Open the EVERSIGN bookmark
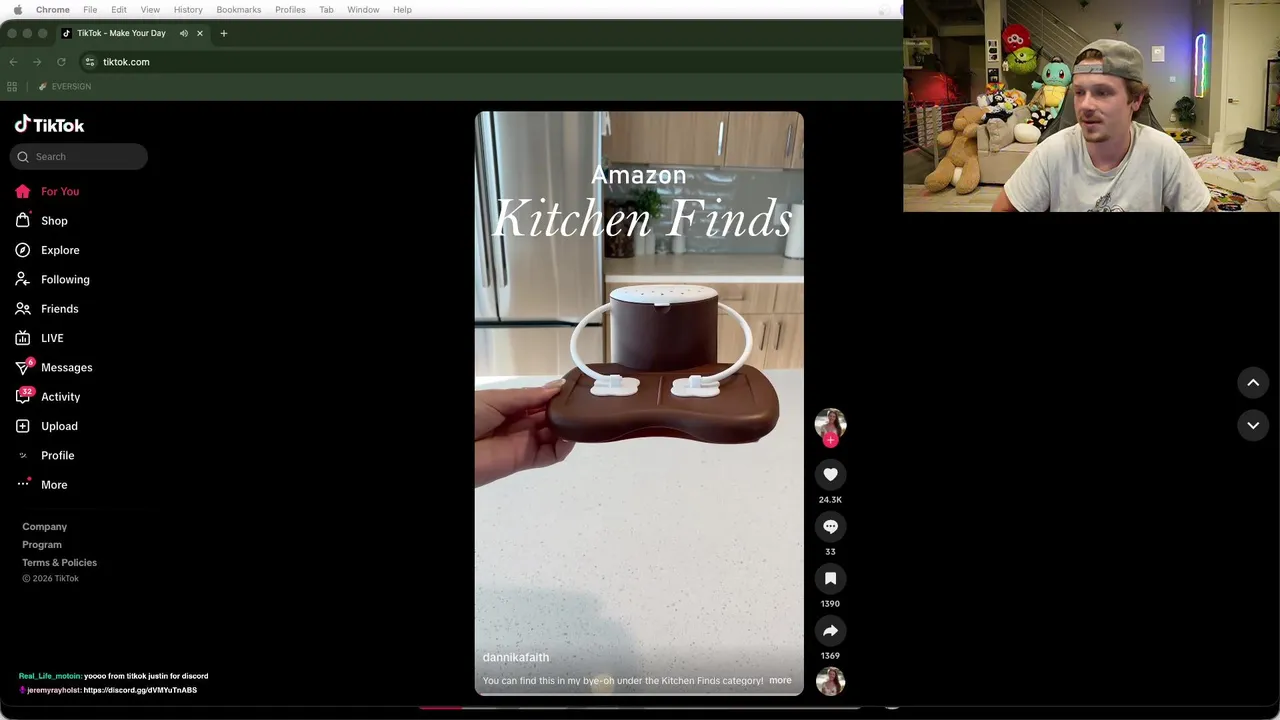 [x=64, y=87]
